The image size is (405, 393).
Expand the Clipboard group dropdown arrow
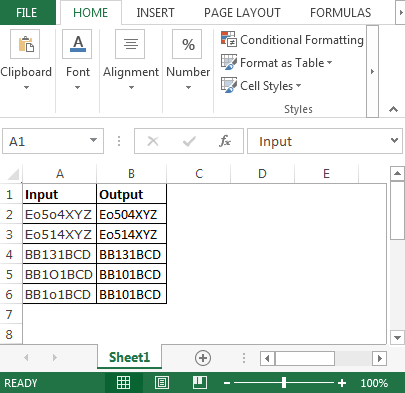(26, 88)
